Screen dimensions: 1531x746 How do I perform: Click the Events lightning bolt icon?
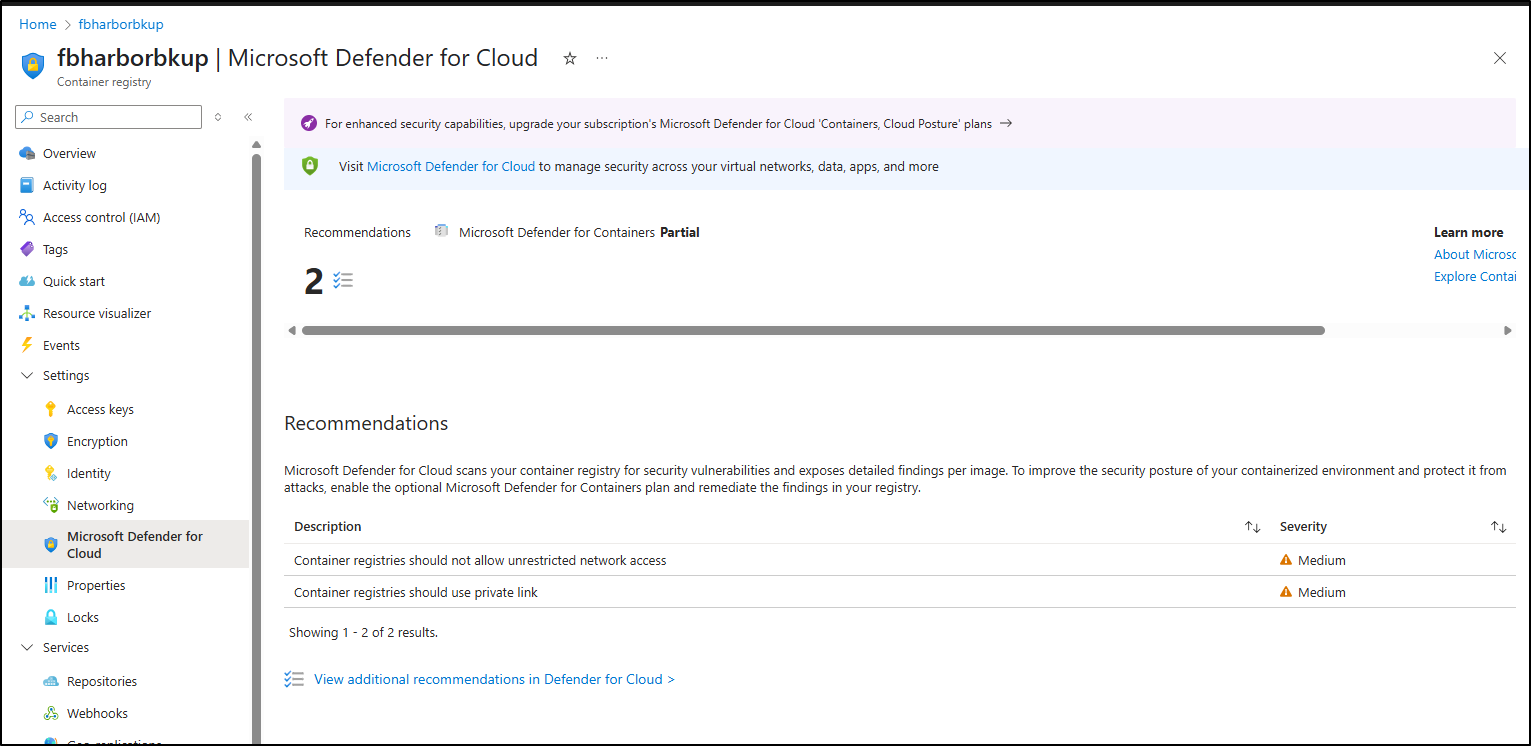(x=27, y=345)
